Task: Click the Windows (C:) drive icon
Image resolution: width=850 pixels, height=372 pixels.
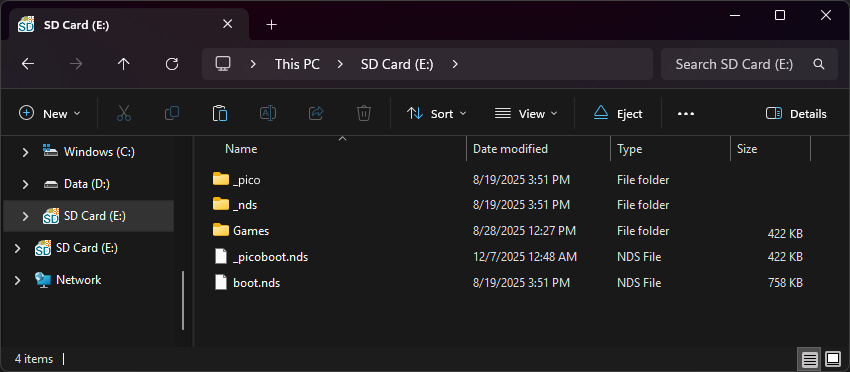Action: (50, 151)
